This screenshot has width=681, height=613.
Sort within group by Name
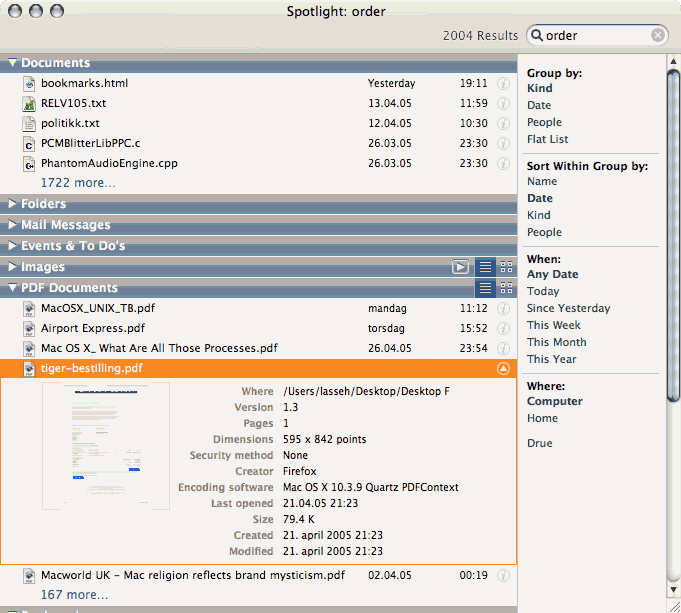pyautogui.click(x=542, y=181)
